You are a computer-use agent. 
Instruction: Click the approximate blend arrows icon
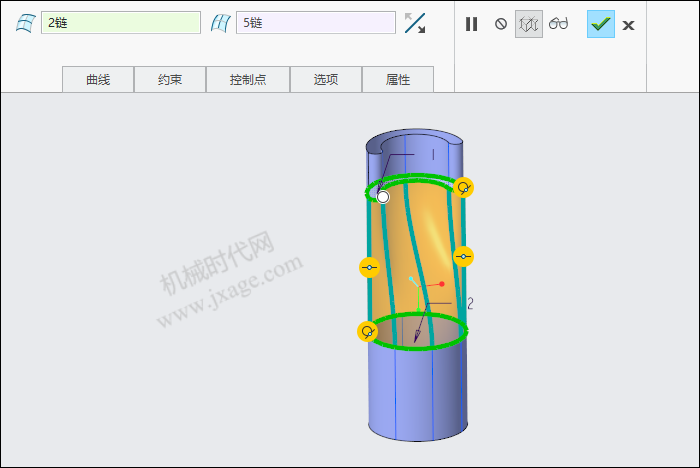(x=415, y=23)
